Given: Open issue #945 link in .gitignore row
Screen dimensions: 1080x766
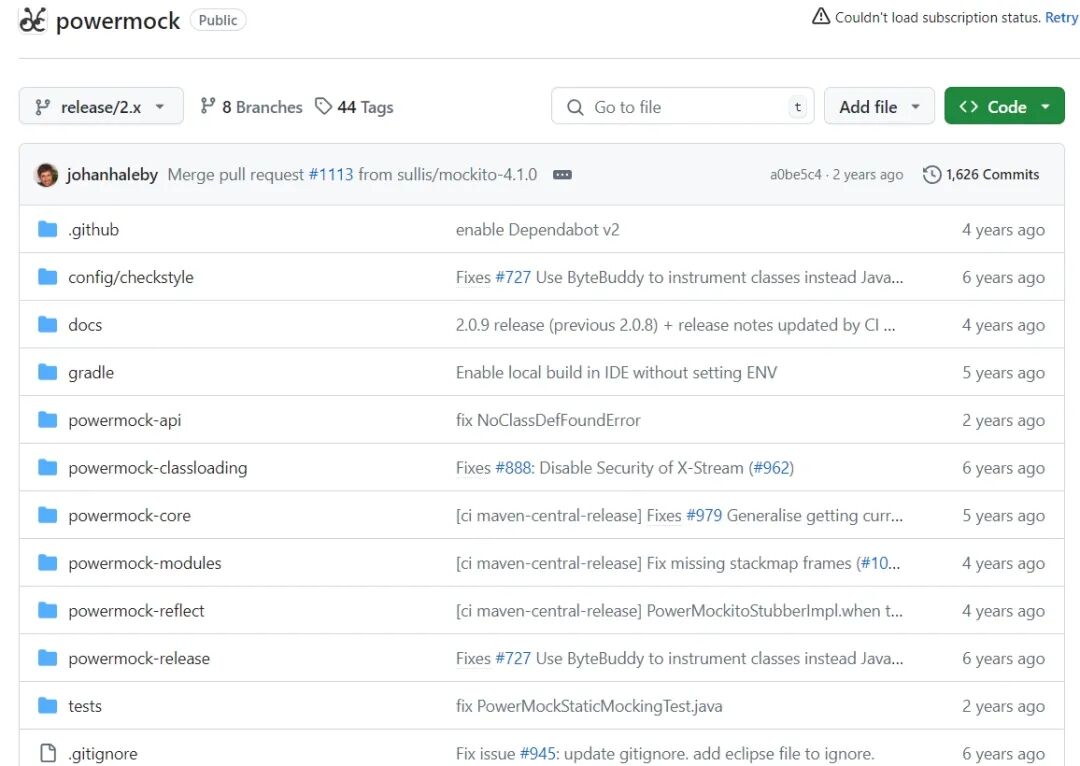Looking at the screenshot, I should (538, 754).
